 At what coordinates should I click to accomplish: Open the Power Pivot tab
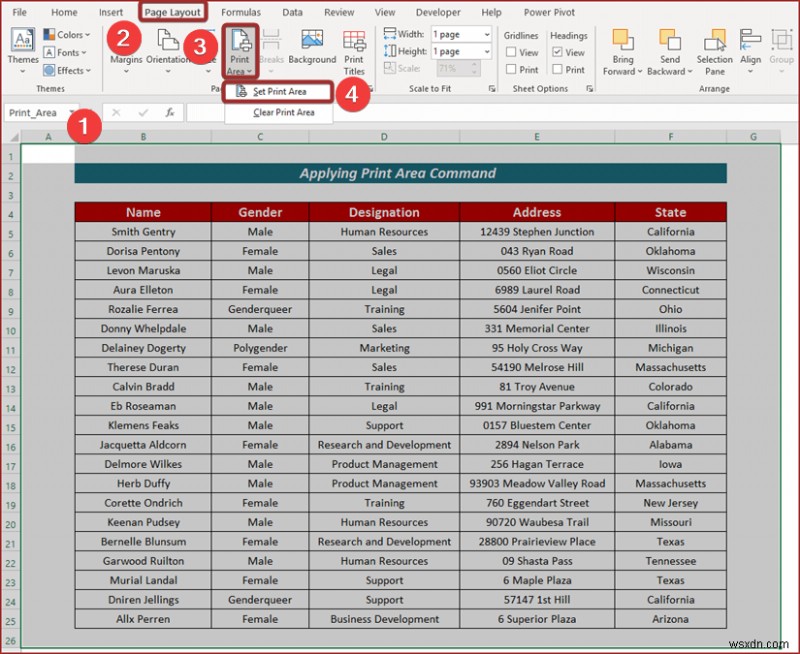[x=548, y=12]
